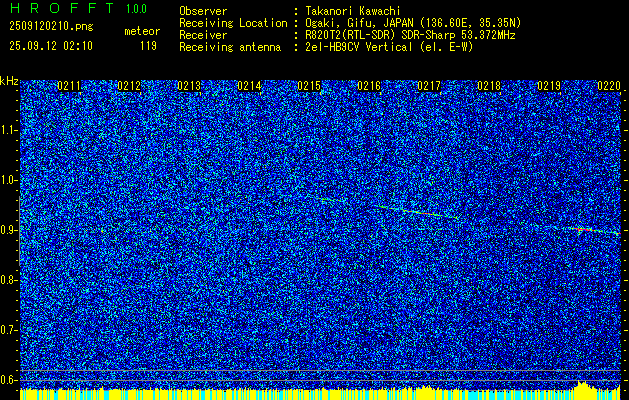Click the 0217 time marker

pyautogui.click(x=429, y=86)
